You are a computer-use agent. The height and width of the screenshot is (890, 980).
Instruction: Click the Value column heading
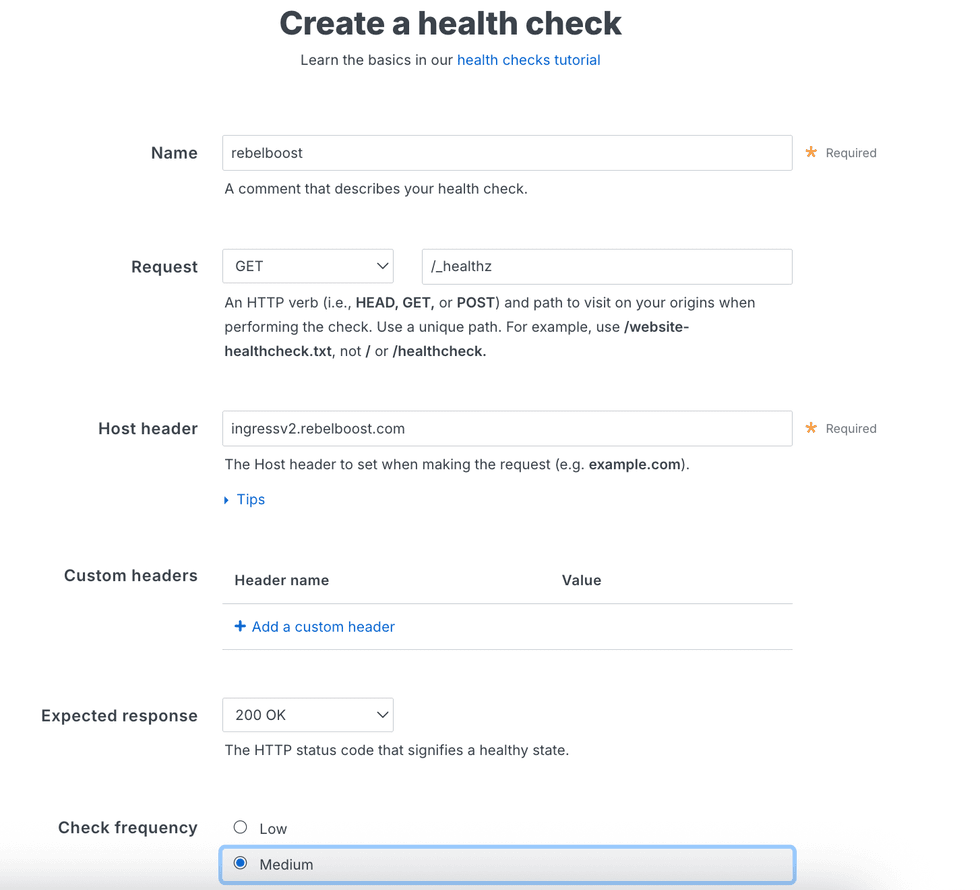(x=581, y=580)
